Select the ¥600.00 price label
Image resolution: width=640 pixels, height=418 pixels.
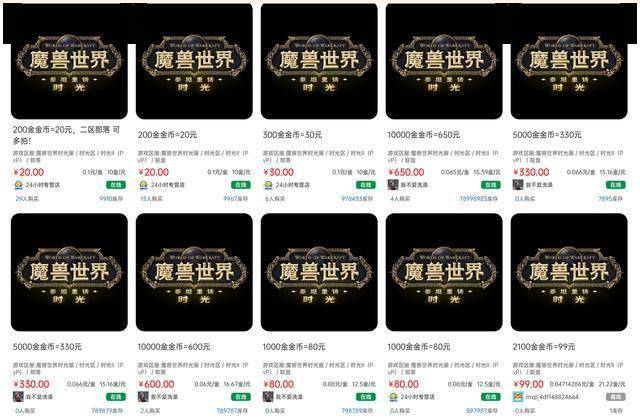[156, 385]
